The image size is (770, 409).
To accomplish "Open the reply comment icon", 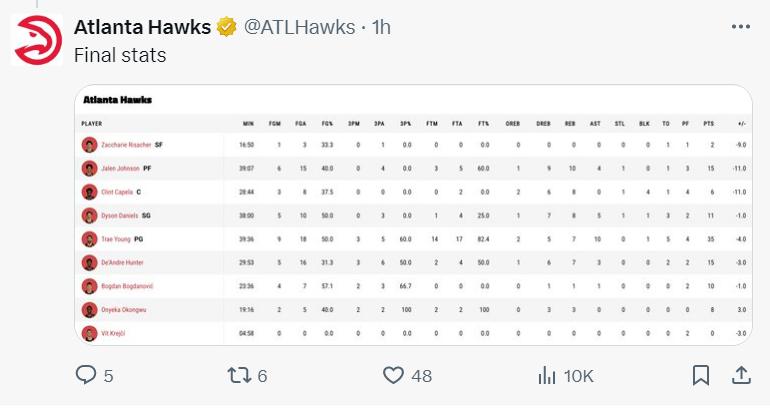I will (x=86, y=375).
